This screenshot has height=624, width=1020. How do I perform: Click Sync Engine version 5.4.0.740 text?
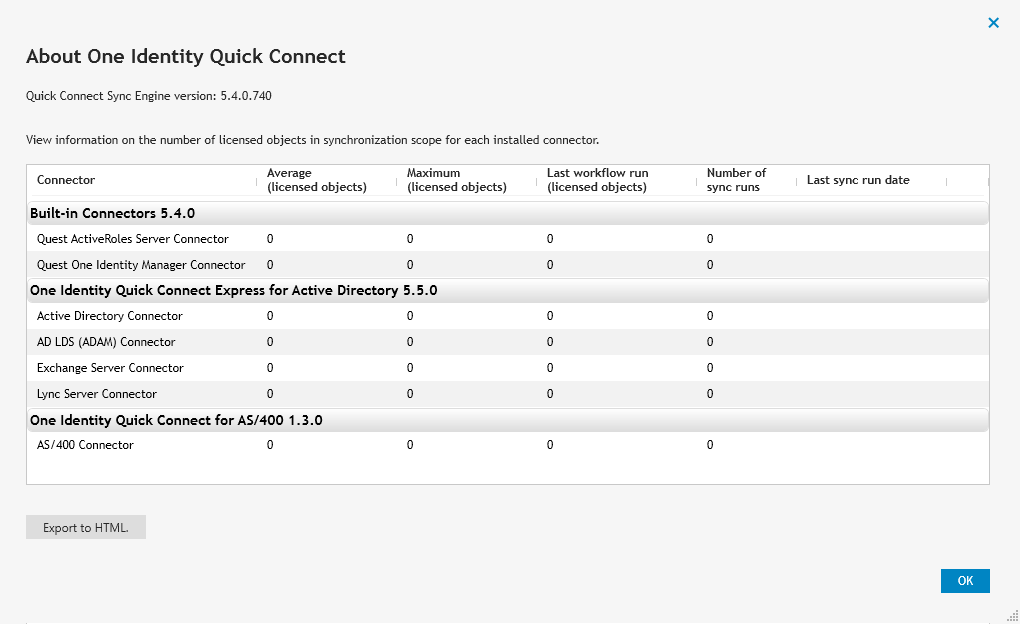coord(148,96)
